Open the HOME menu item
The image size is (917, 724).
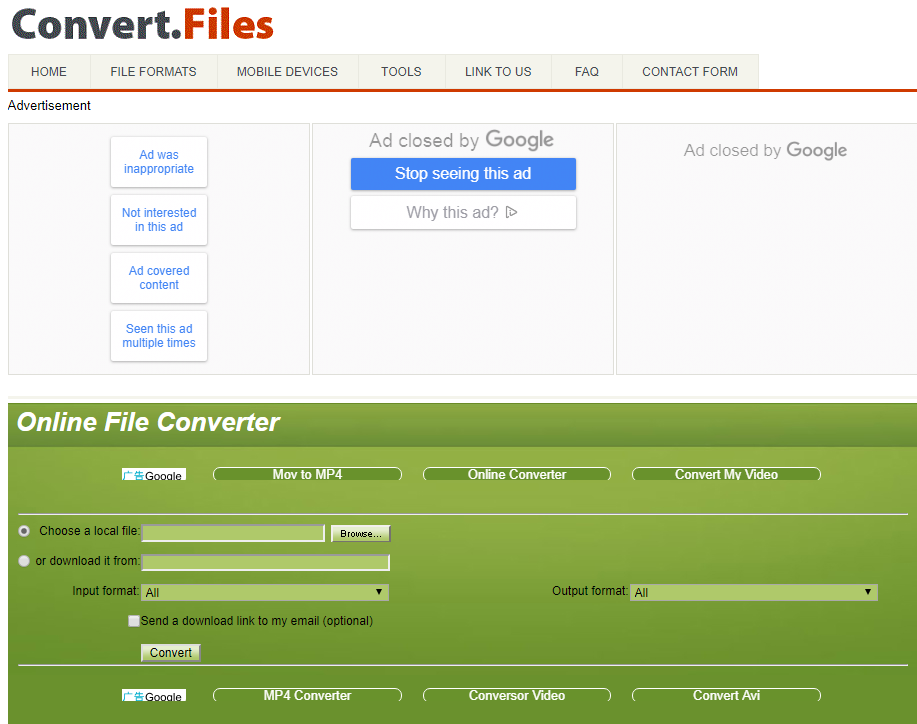pos(49,72)
